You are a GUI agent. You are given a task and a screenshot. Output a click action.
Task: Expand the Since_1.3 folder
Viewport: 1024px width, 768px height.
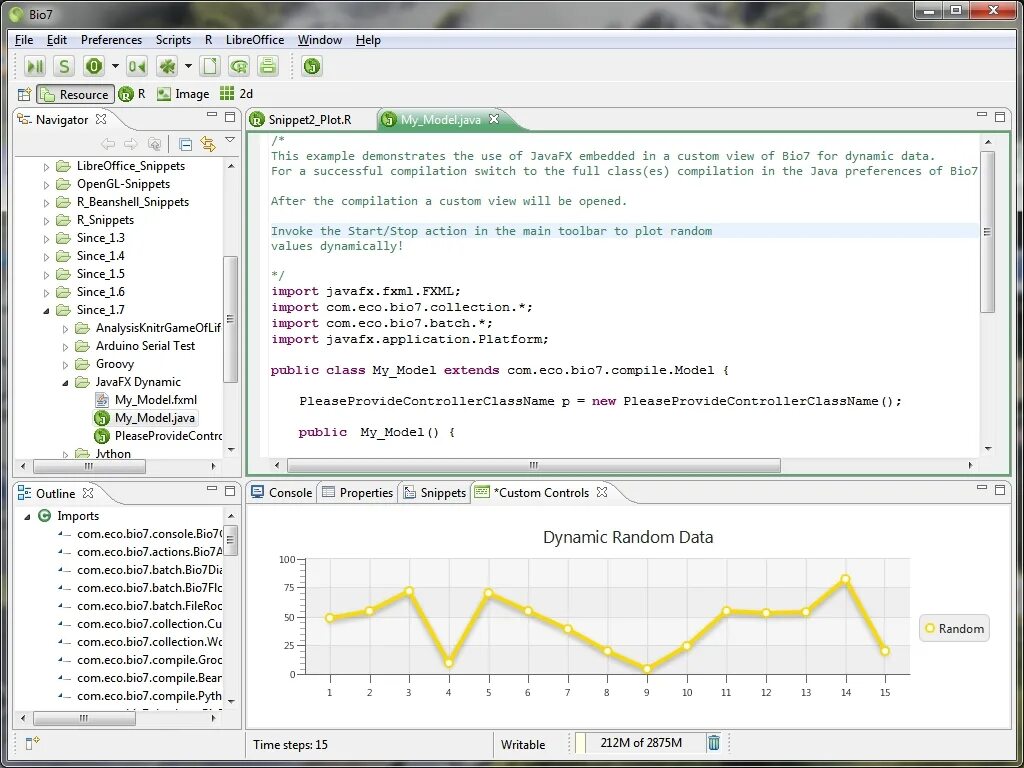[x=46, y=239]
